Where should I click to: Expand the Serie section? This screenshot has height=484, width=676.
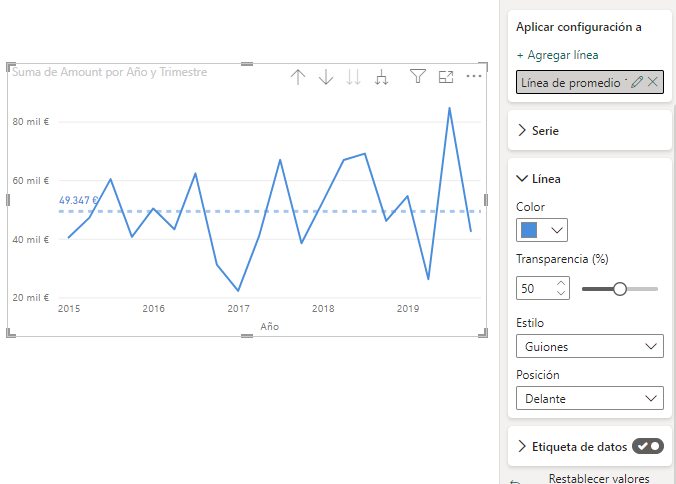522,131
